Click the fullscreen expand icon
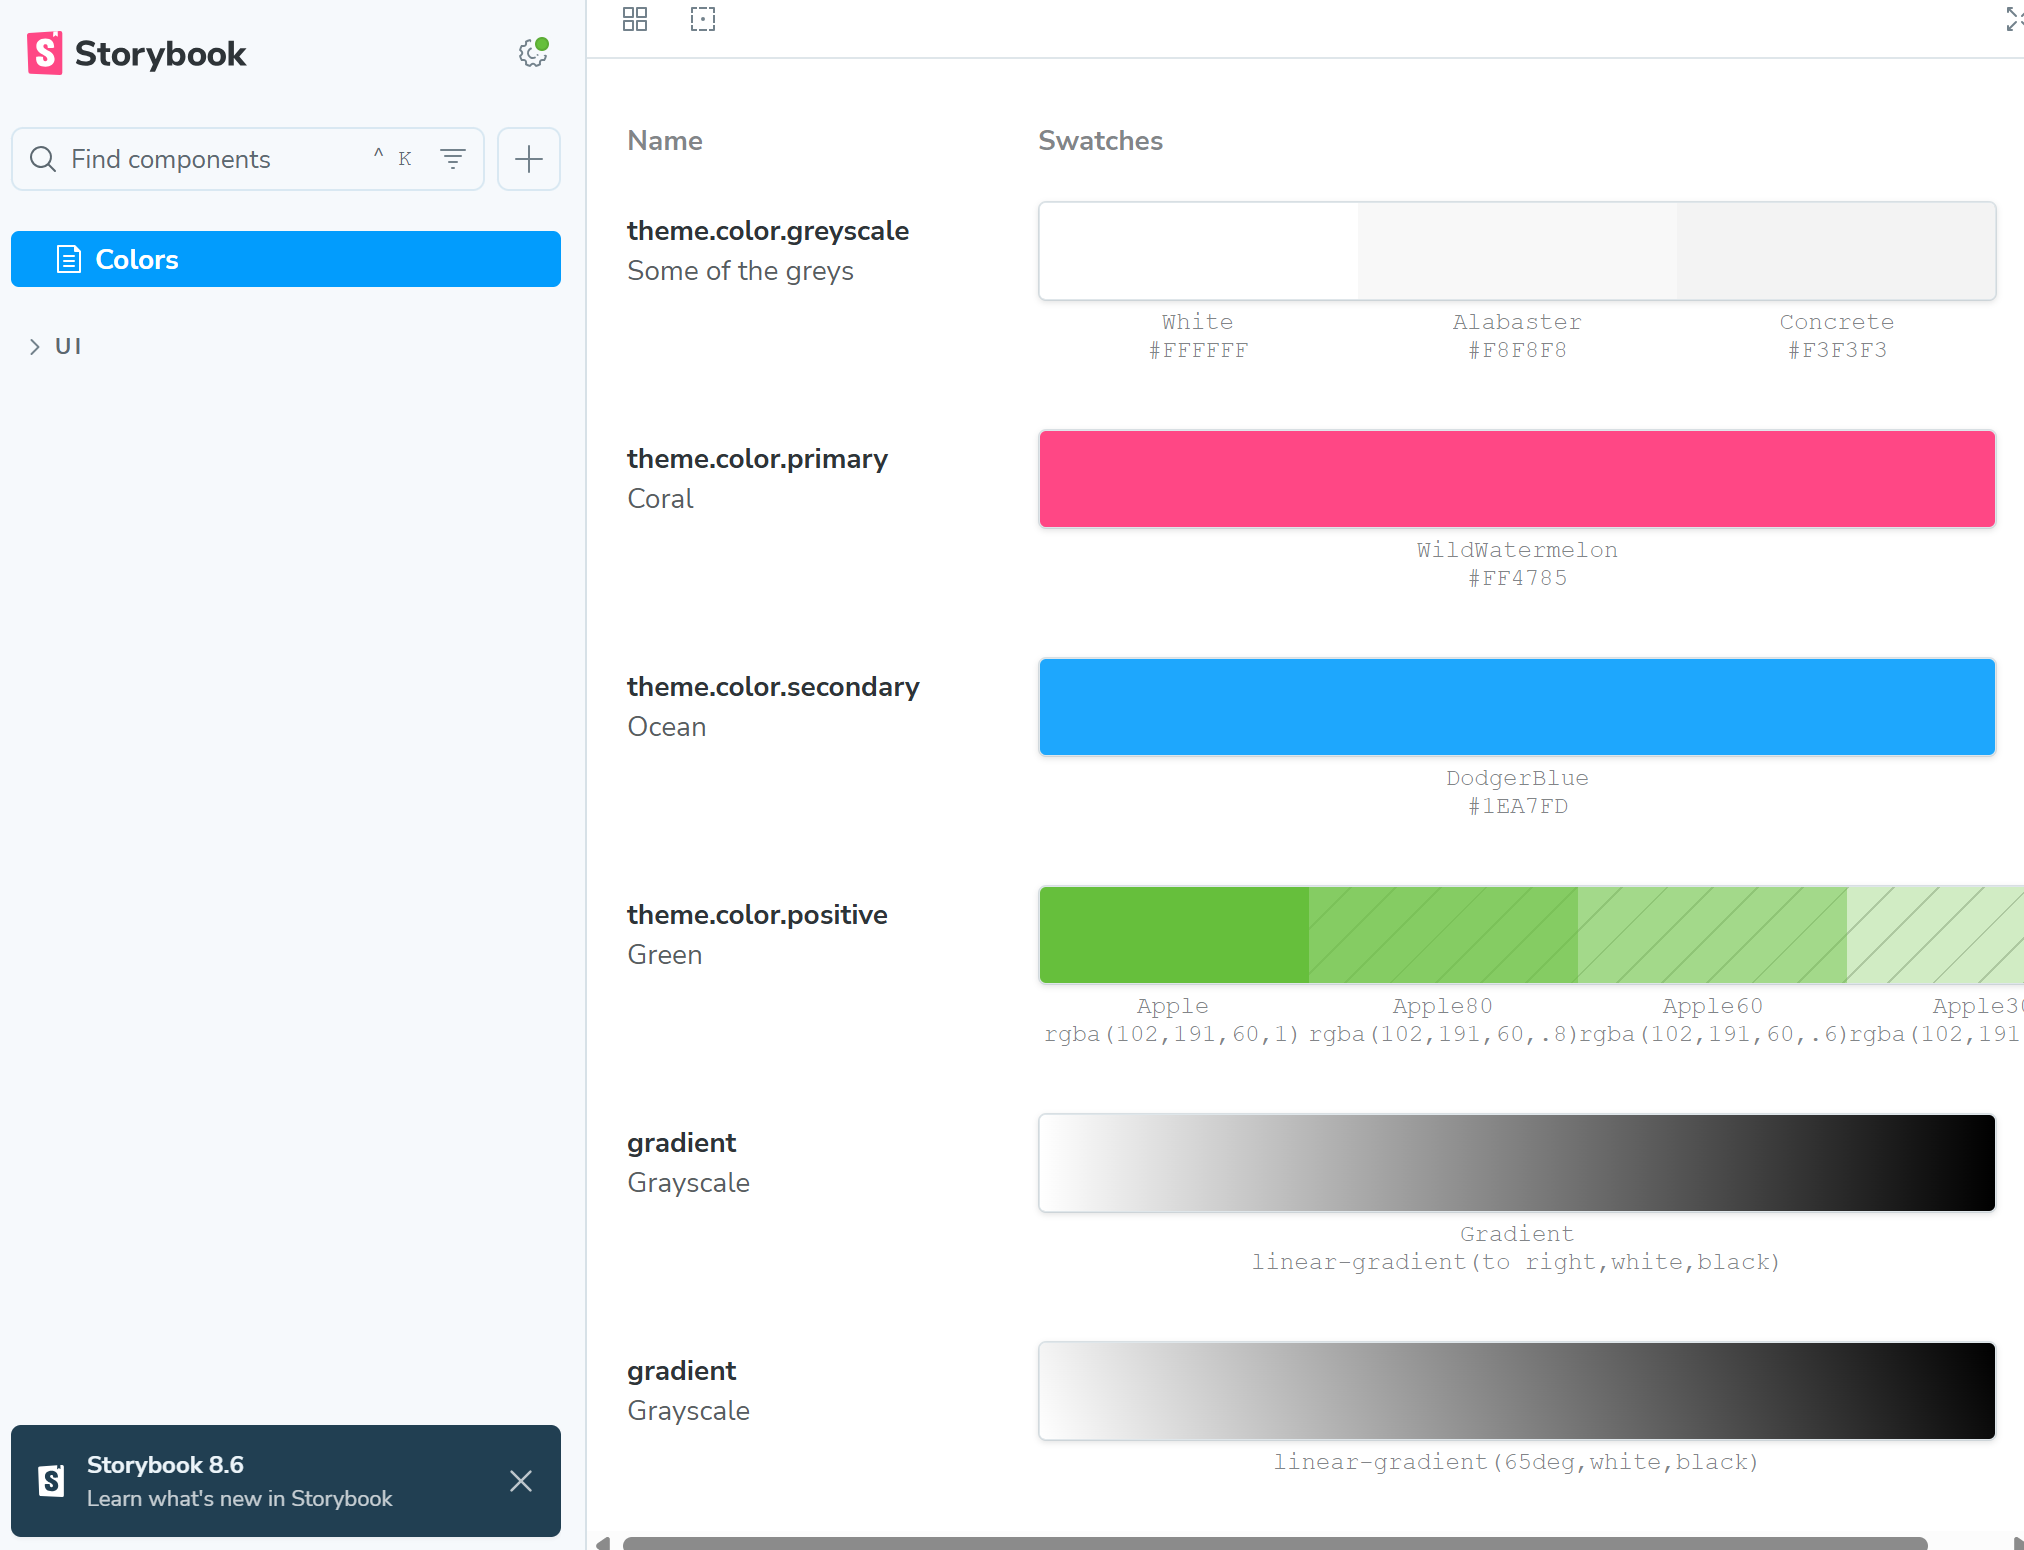Image resolution: width=2024 pixels, height=1550 pixels. [x=2013, y=19]
